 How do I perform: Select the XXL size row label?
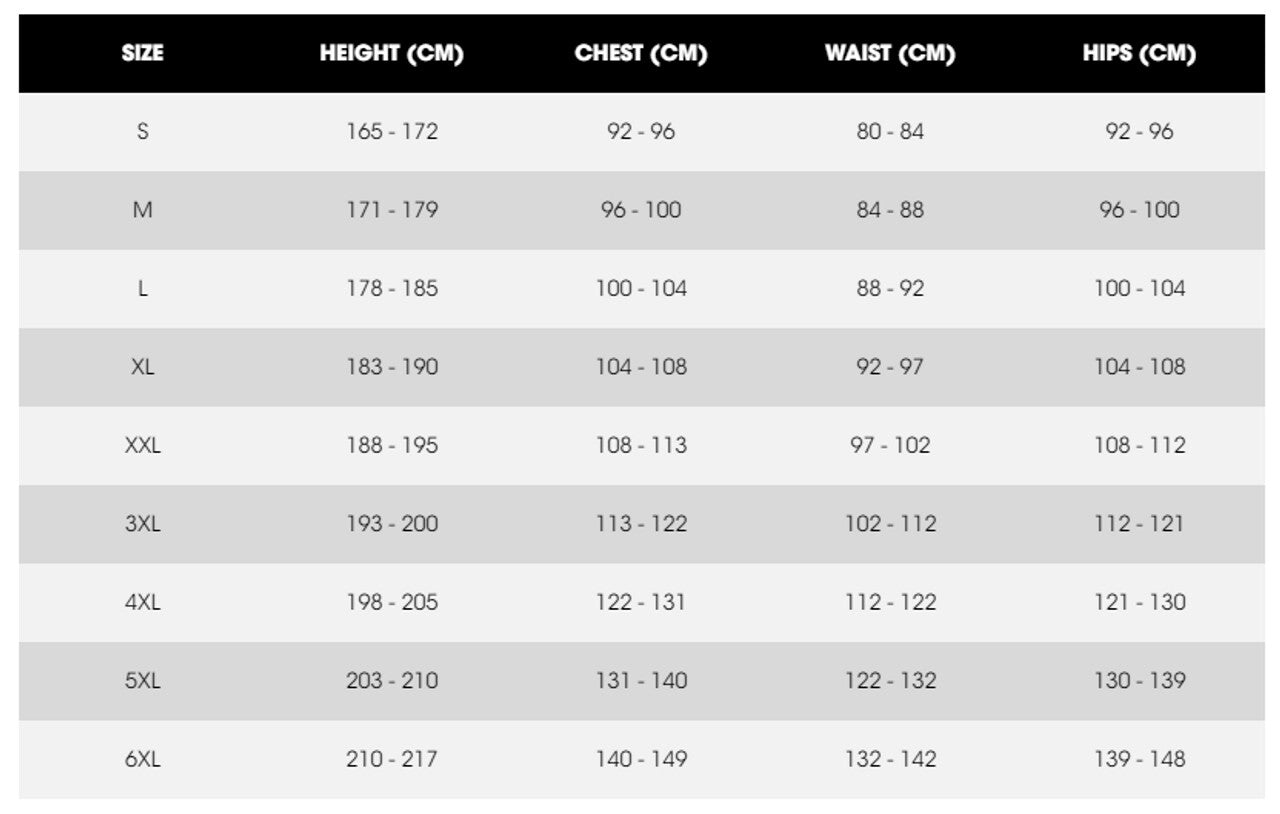pos(142,445)
